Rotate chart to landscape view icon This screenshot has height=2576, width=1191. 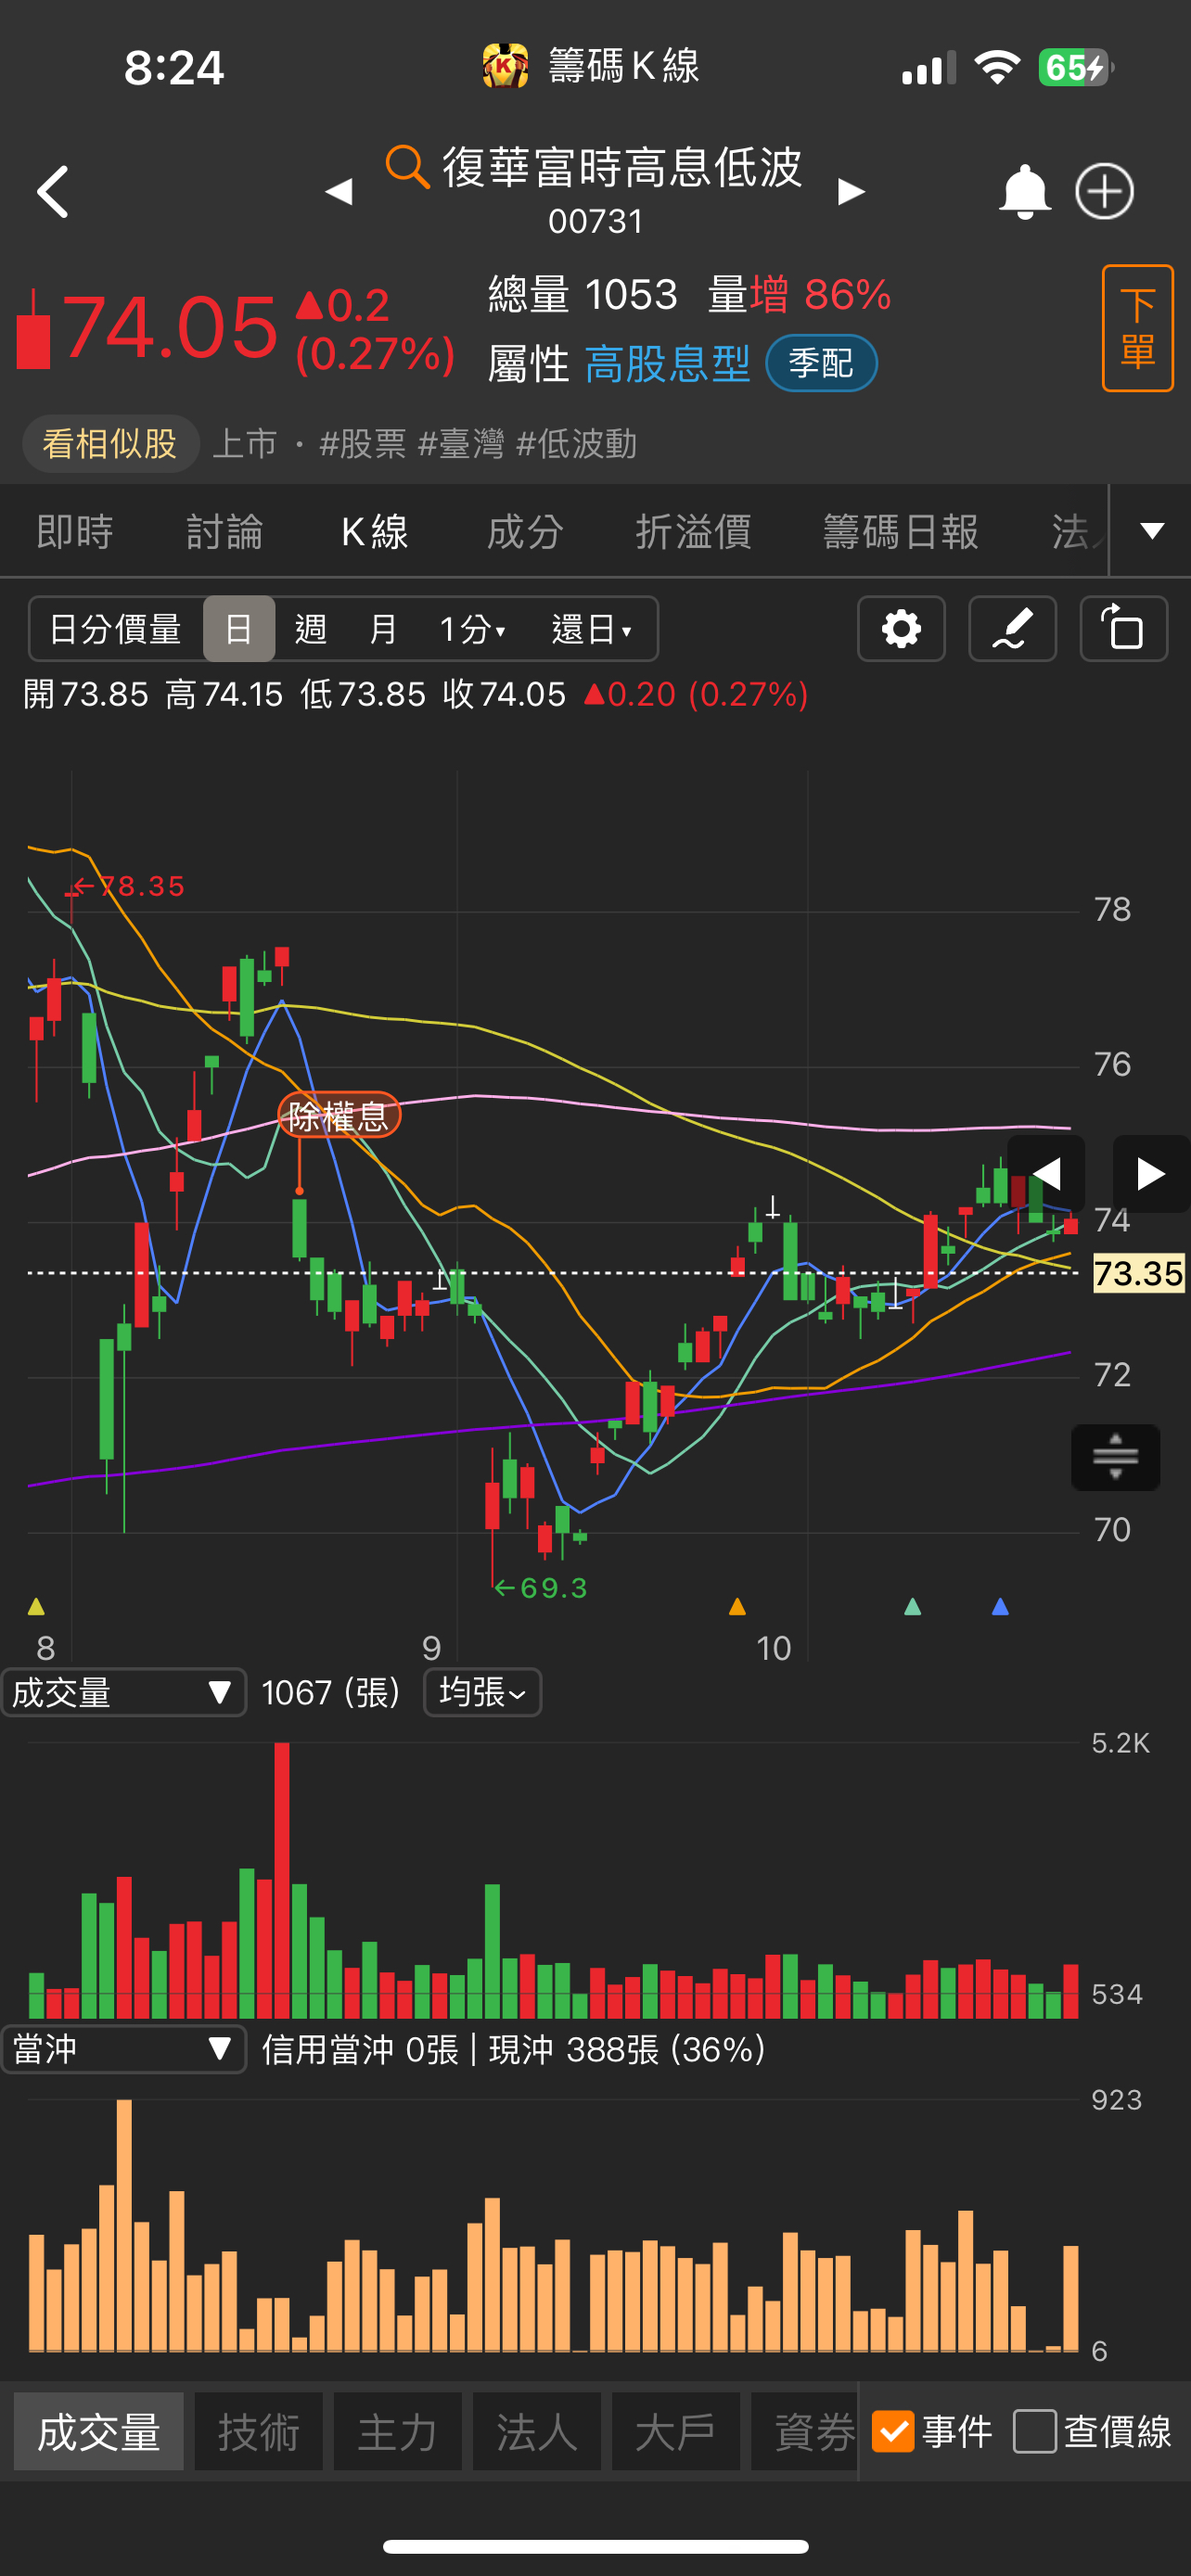pyautogui.click(x=1124, y=629)
